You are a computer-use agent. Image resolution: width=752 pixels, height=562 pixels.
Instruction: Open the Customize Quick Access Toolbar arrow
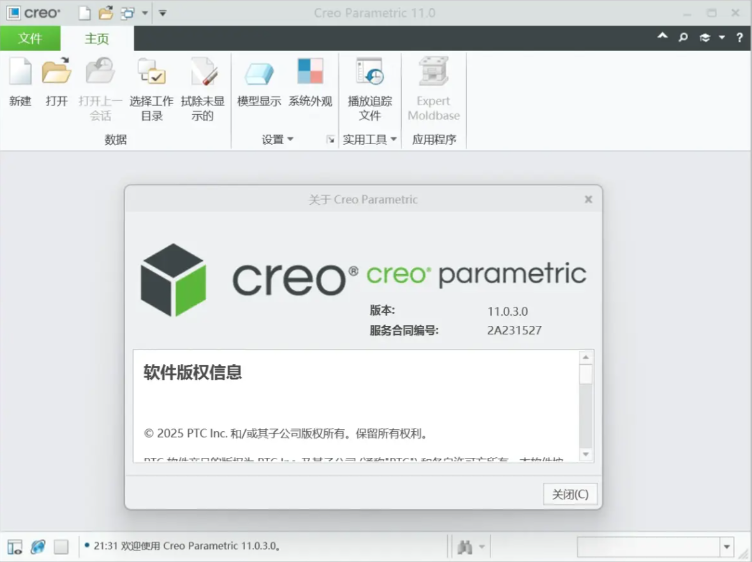click(x=163, y=13)
